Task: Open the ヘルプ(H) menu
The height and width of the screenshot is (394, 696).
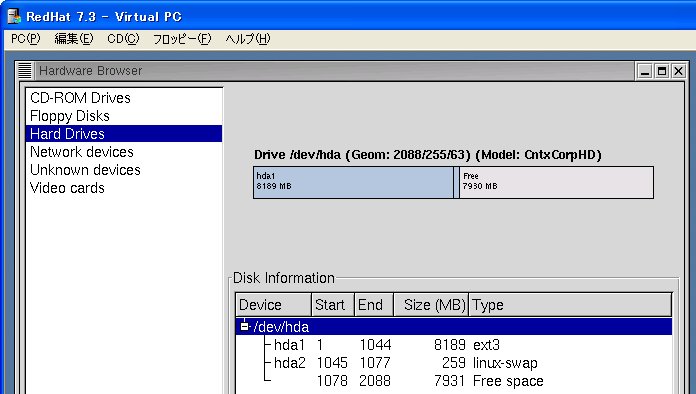Action: [248, 39]
